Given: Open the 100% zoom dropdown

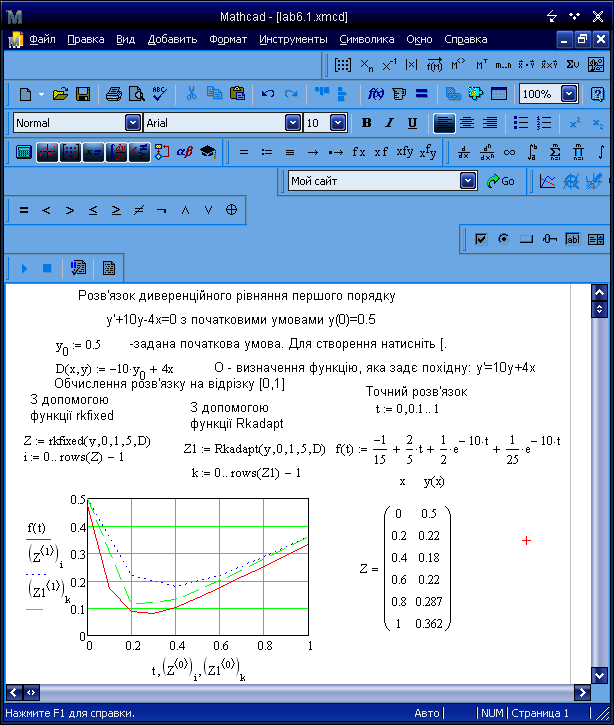Looking at the screenshot, I should (569, 94).
